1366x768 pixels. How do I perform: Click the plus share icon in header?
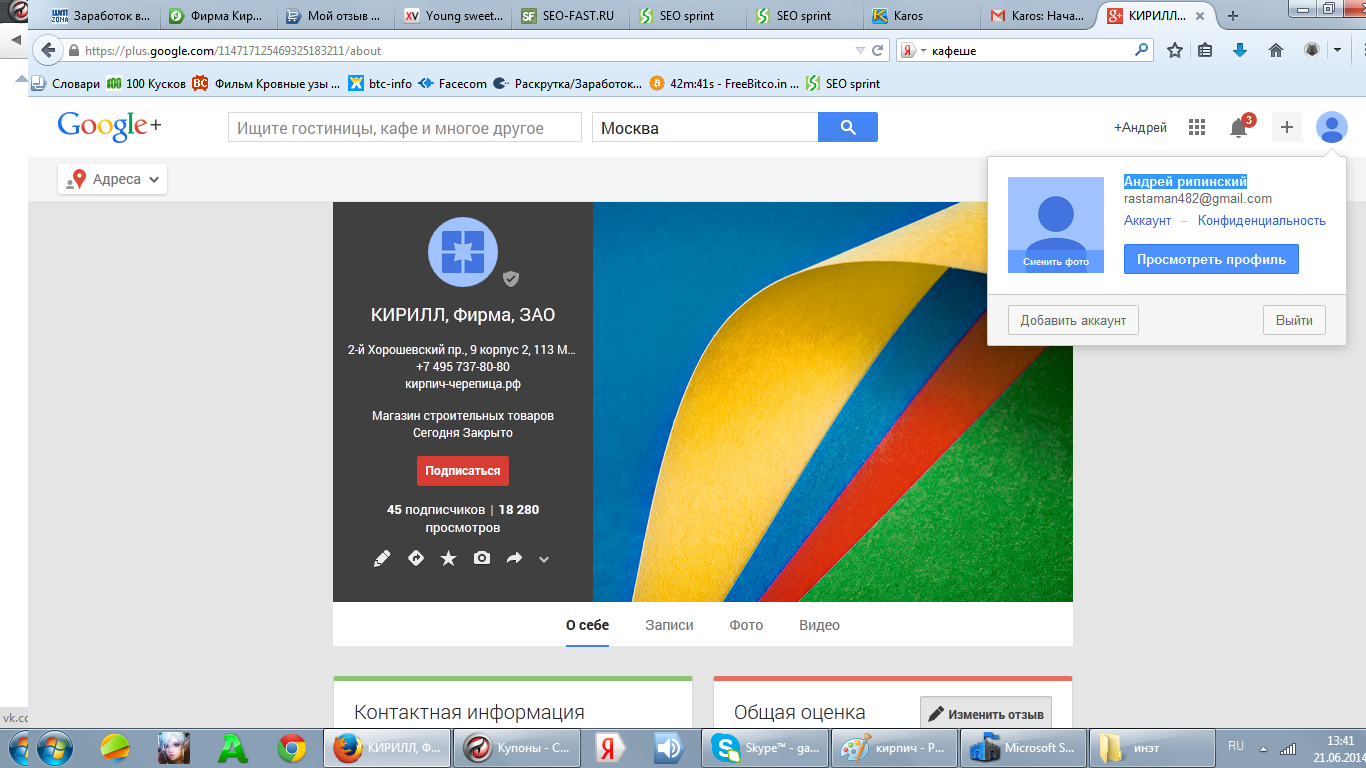[1287, 127]
